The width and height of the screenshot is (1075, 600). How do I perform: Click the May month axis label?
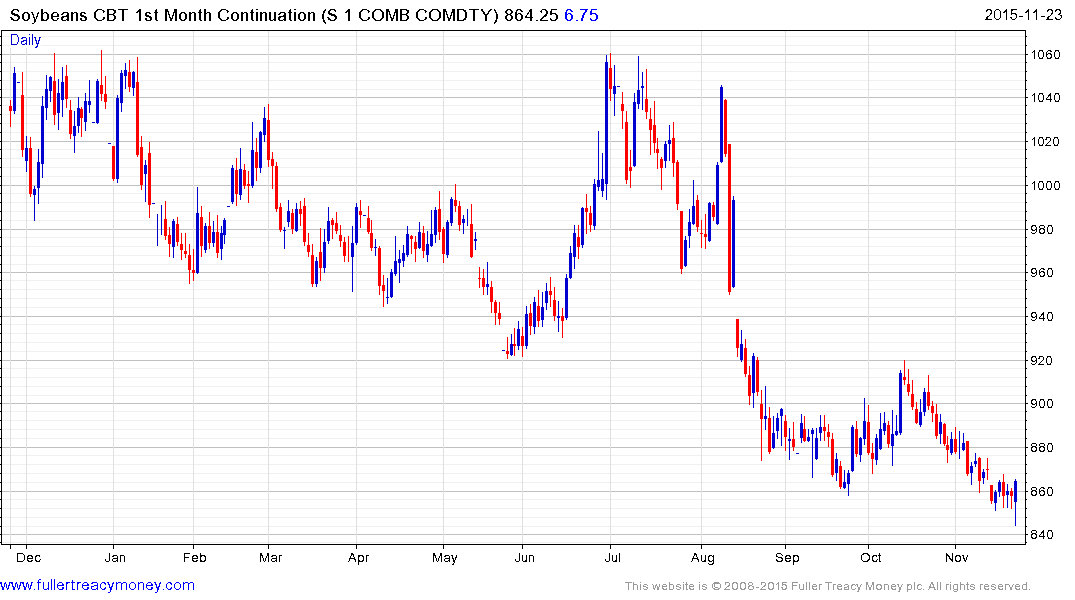[x=444, y=557]
